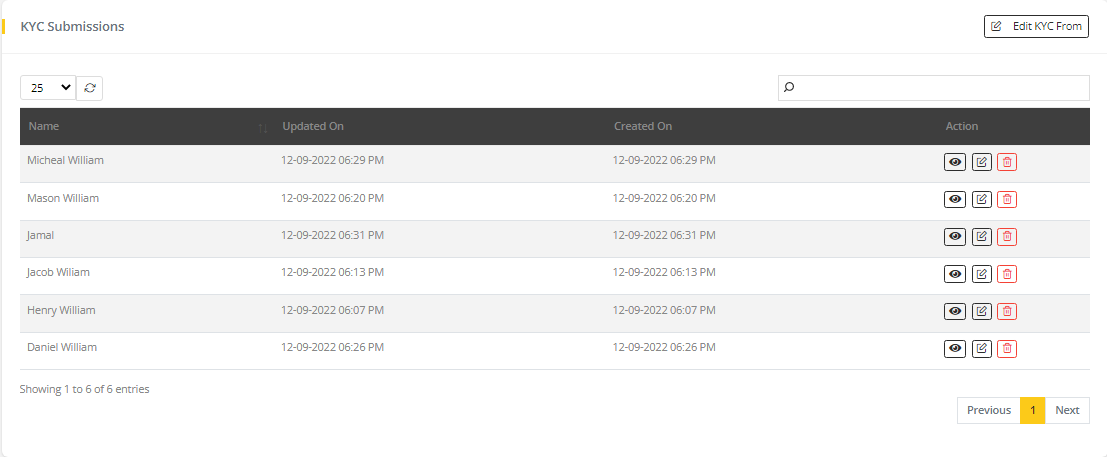Screen dimensions: 1107x457
Task: Click the Updated On column header
Action: pos(313,127)
